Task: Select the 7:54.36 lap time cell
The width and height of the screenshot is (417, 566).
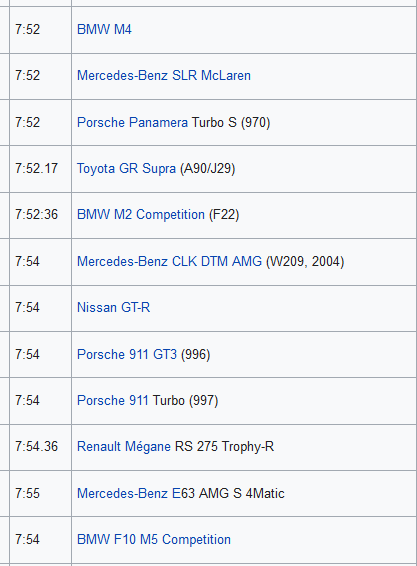Action: tap(40, 447)
